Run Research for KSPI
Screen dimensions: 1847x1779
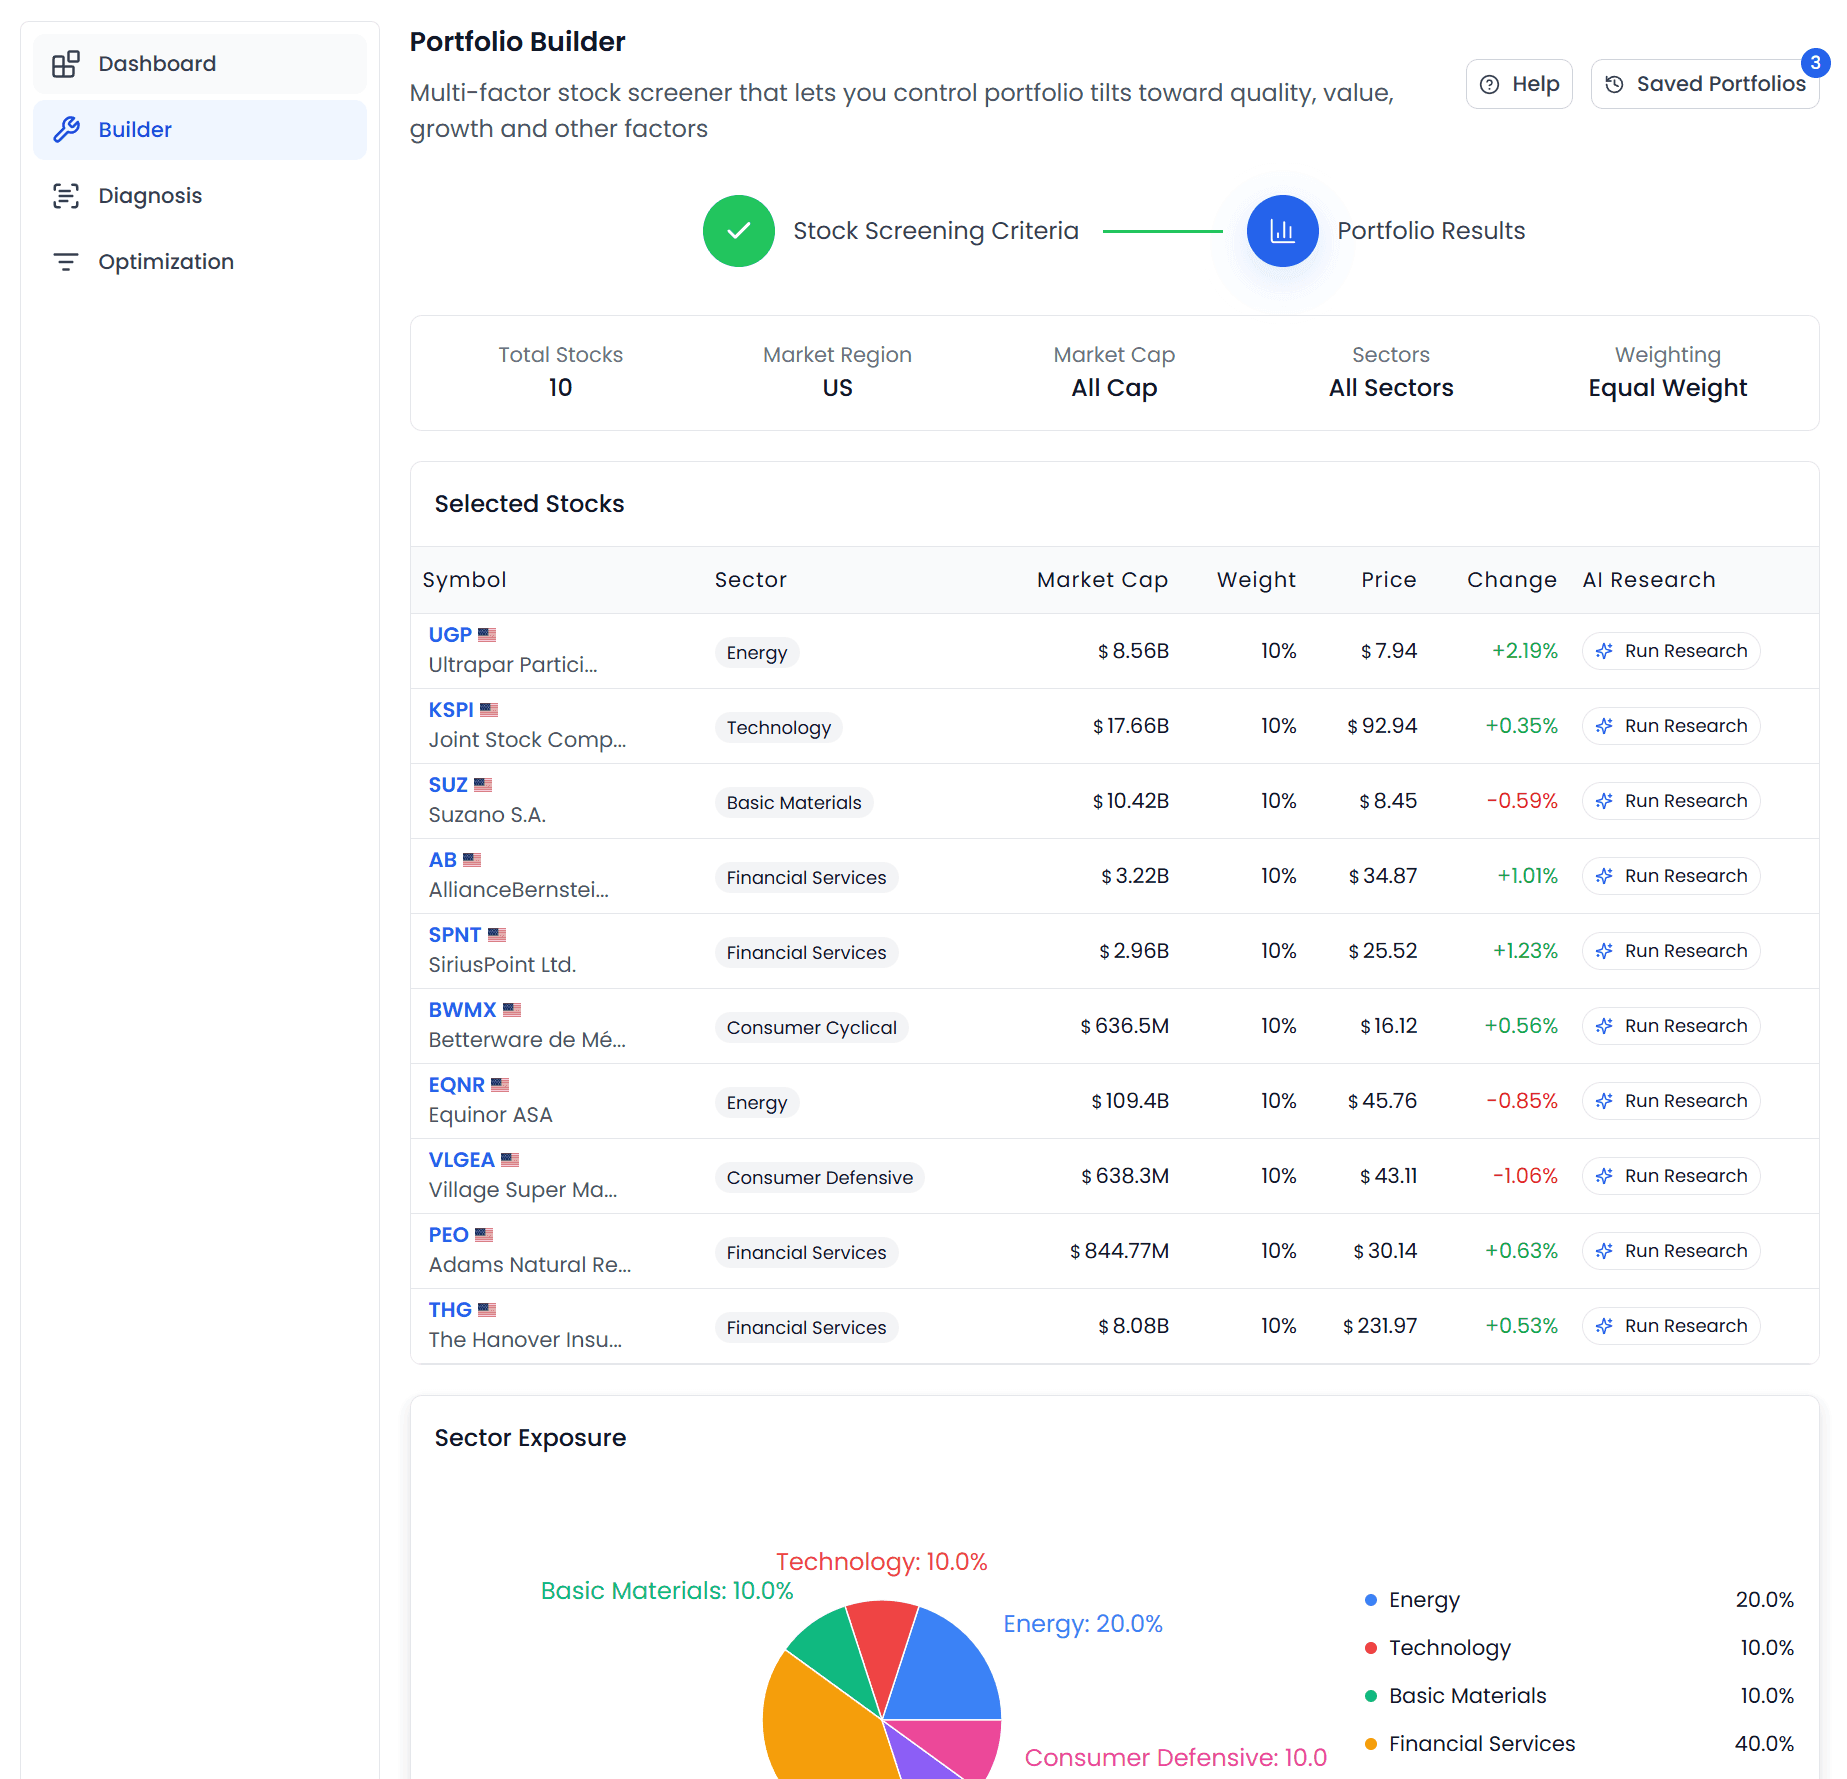[1671, 726]
